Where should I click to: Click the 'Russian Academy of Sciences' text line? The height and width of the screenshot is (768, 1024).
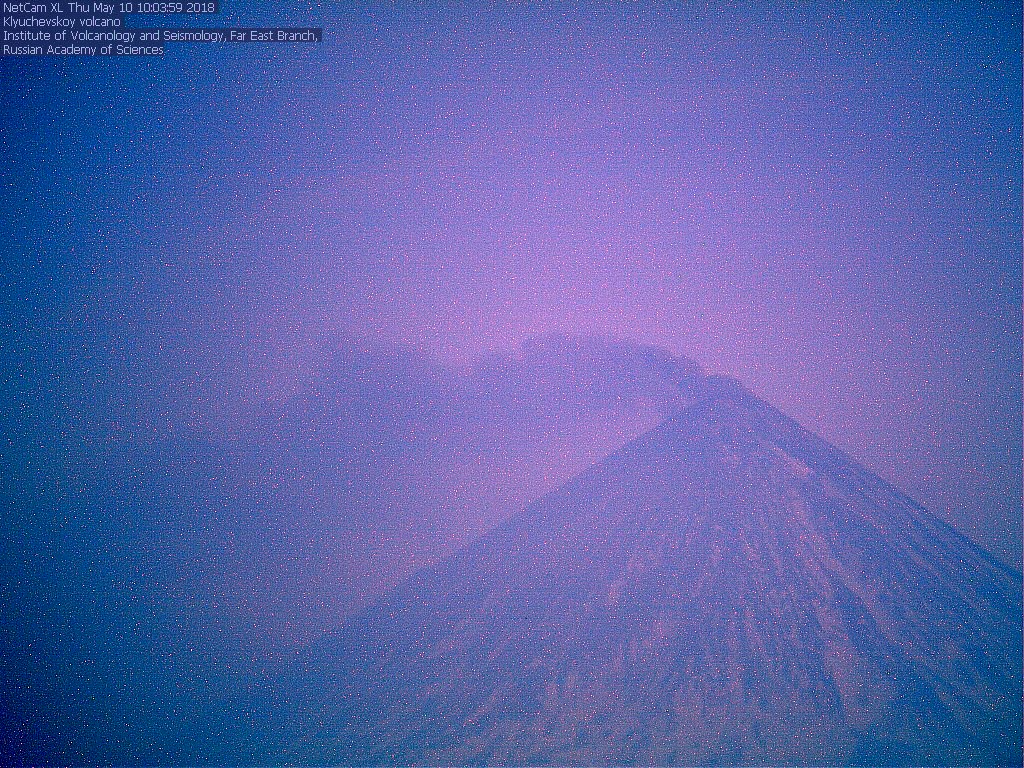[x=83, y=50]
